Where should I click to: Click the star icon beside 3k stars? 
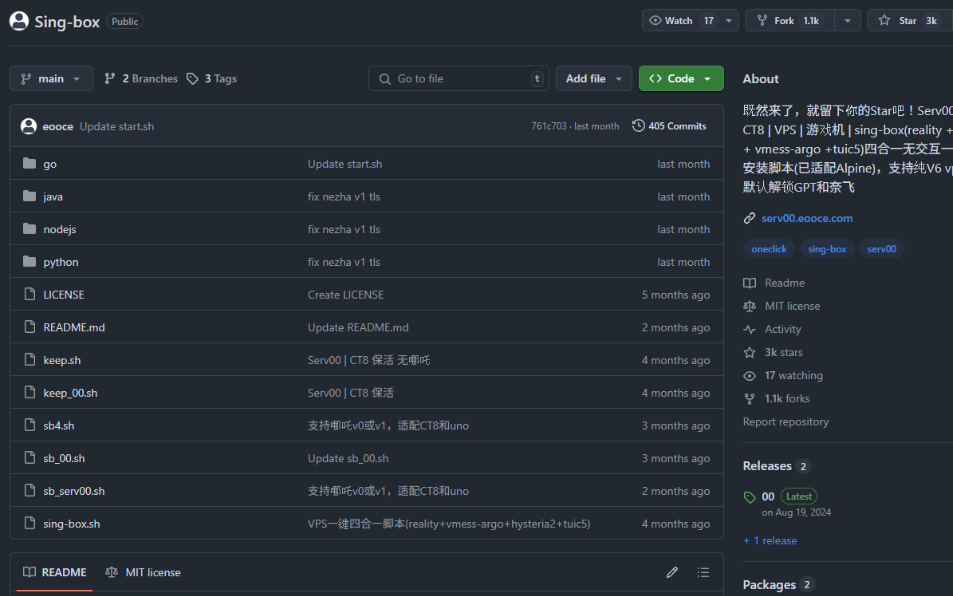[749, 352]
